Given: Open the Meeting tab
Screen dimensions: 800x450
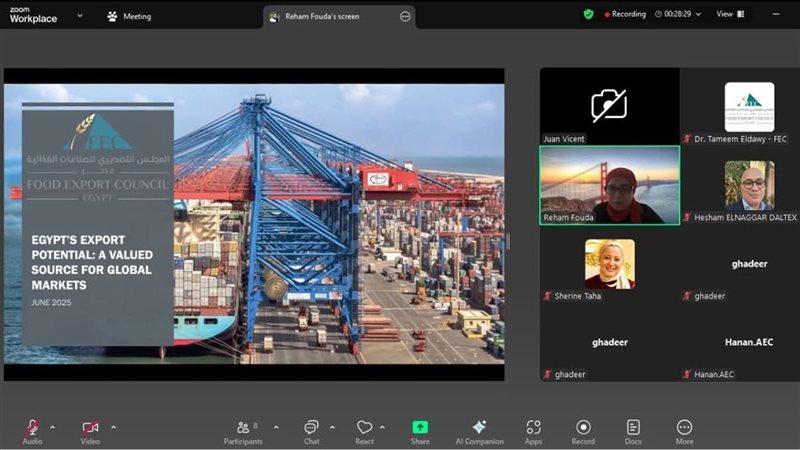Looking at the screenshot, I should pos(129,16).
